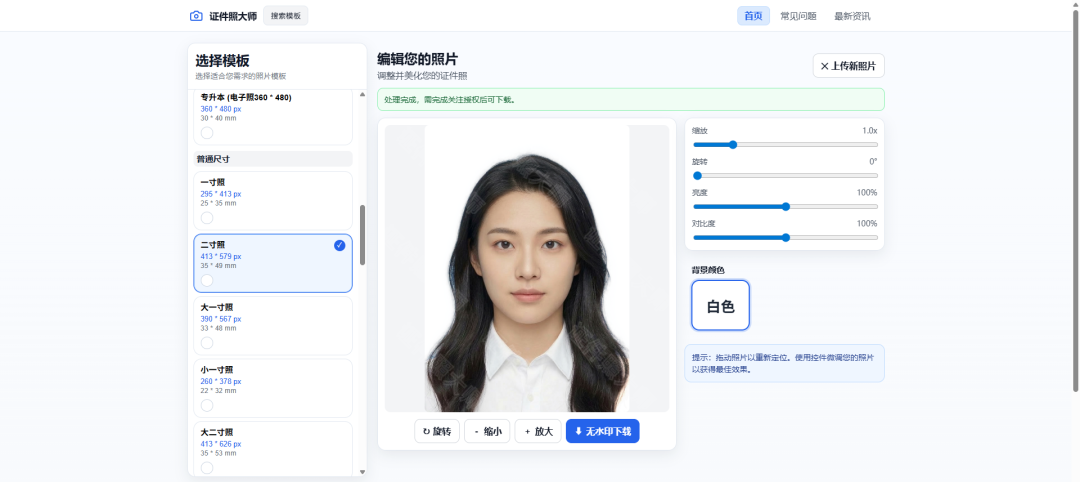The image size is (1080, 482).
Task: Click the template list scrollbar thumb
Action: click(x=363, y=235)
